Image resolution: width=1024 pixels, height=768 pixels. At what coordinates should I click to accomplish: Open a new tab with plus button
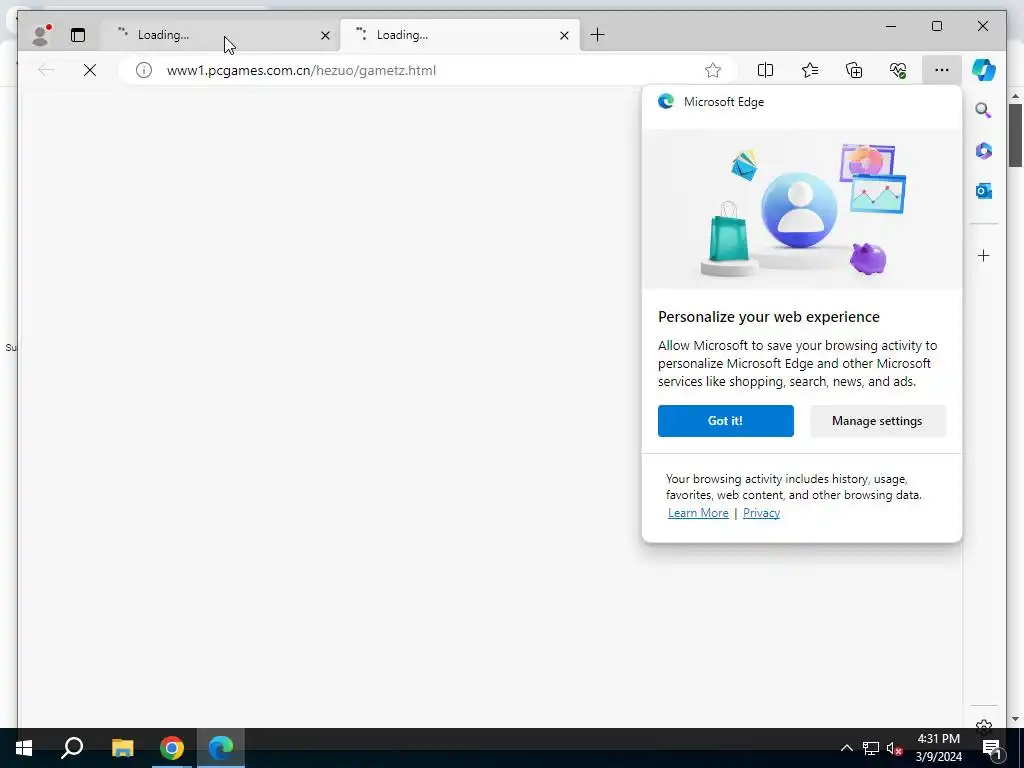tap(597, 35)
